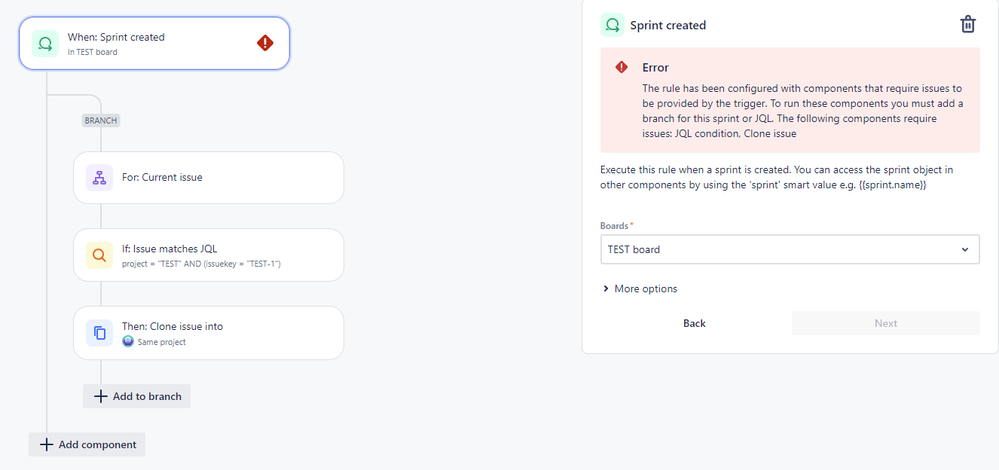Screen dimensions: 999x470
Task: Click the plus icon of Add to branch
Action: [x=100, y=396]
